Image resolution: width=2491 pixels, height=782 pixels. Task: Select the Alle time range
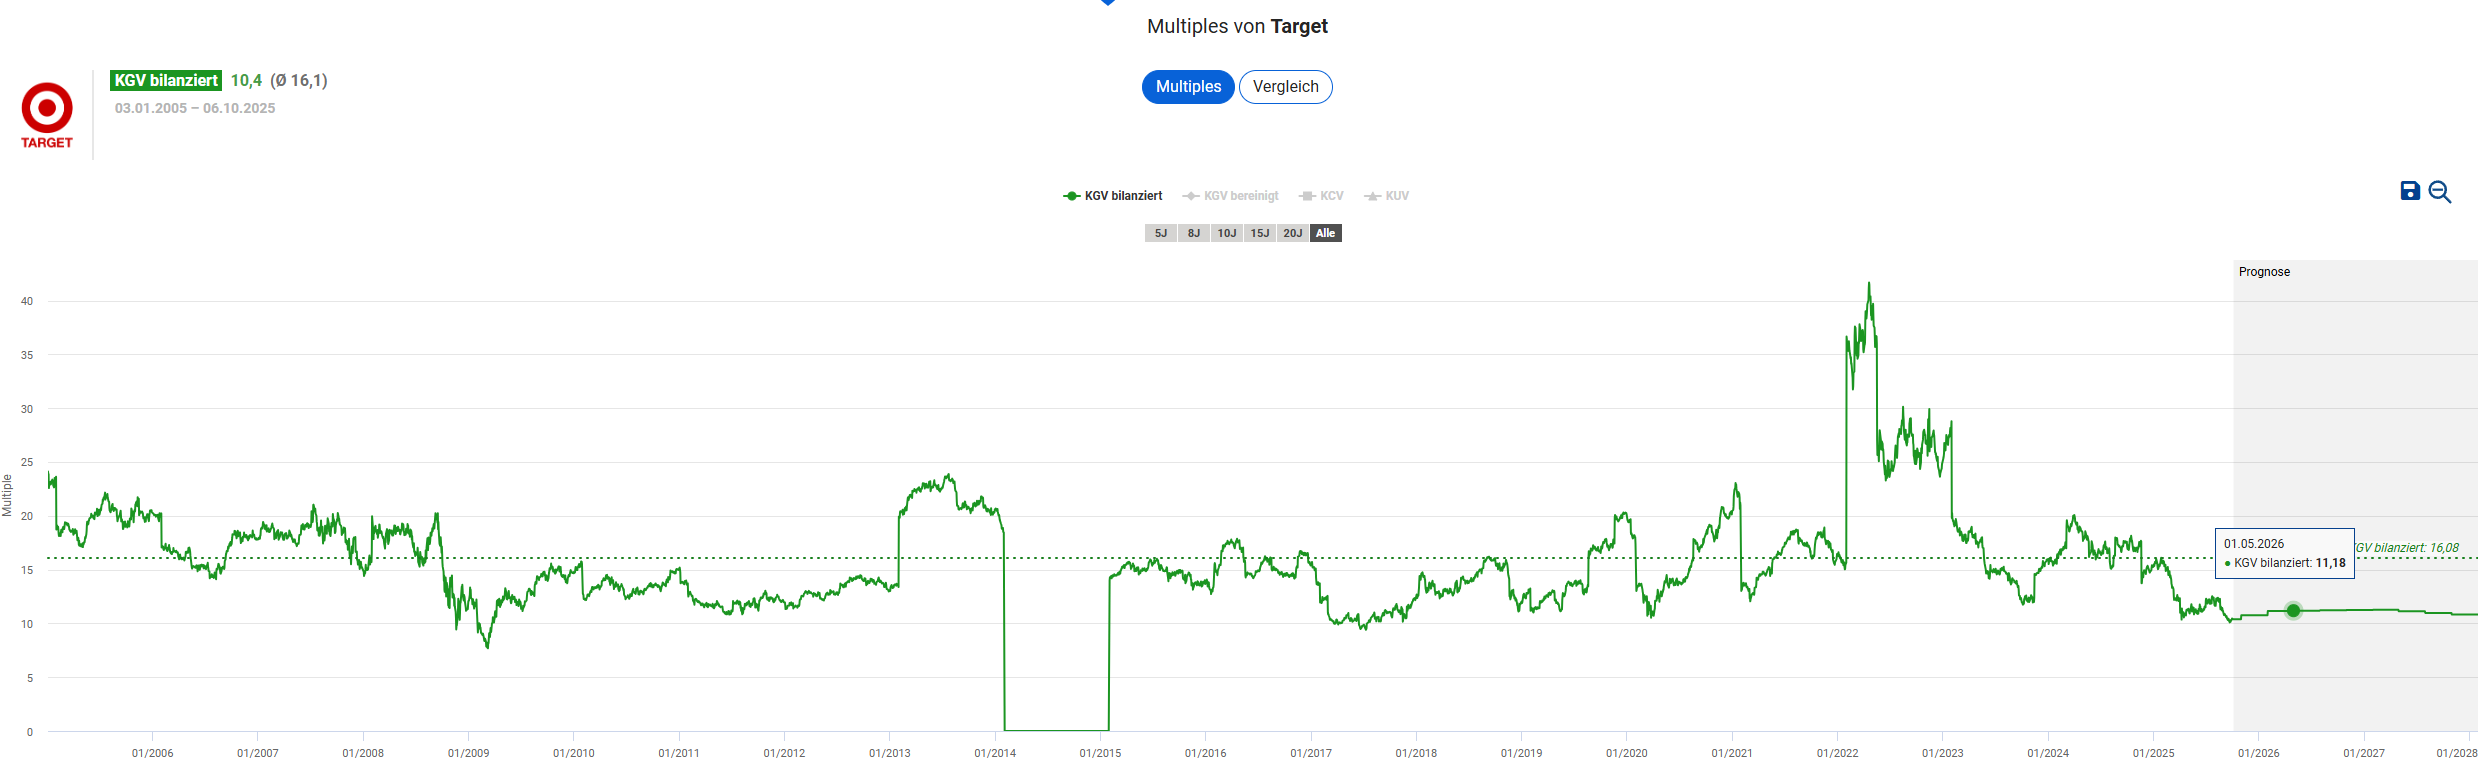[1325, 233]
